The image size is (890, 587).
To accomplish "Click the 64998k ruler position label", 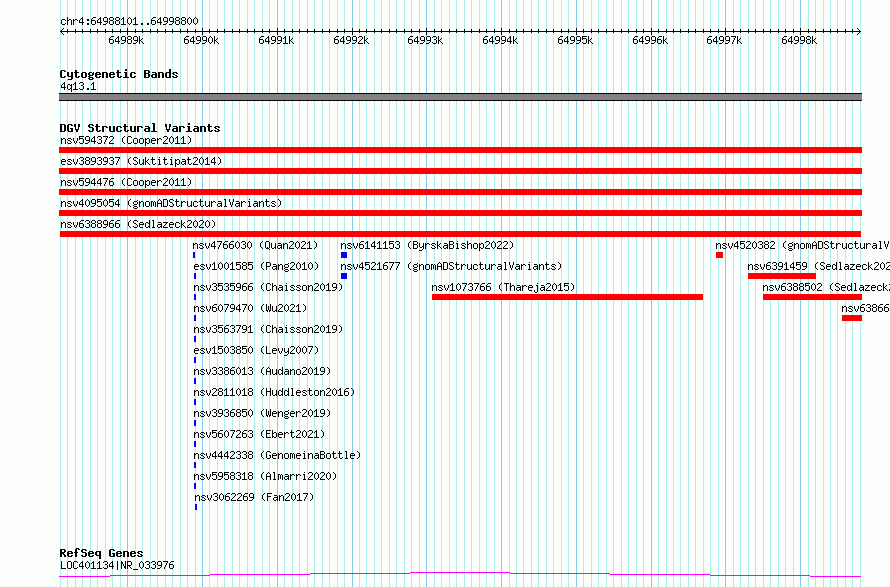I will [799, 41].
